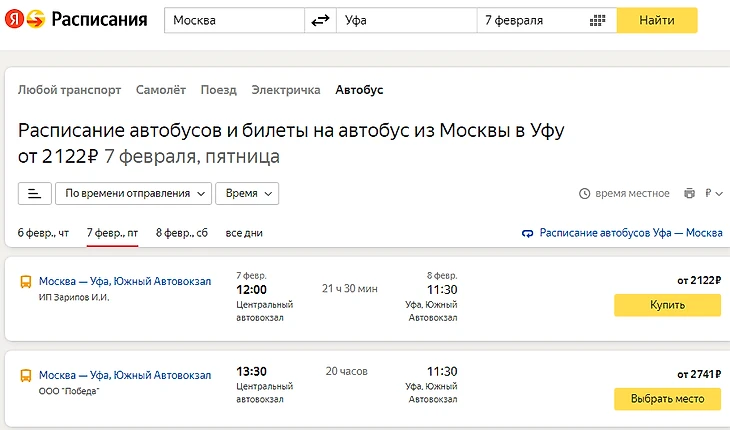Click the printer icon
The width and height of the screenshot is (730, 430).
pos(689,193)
